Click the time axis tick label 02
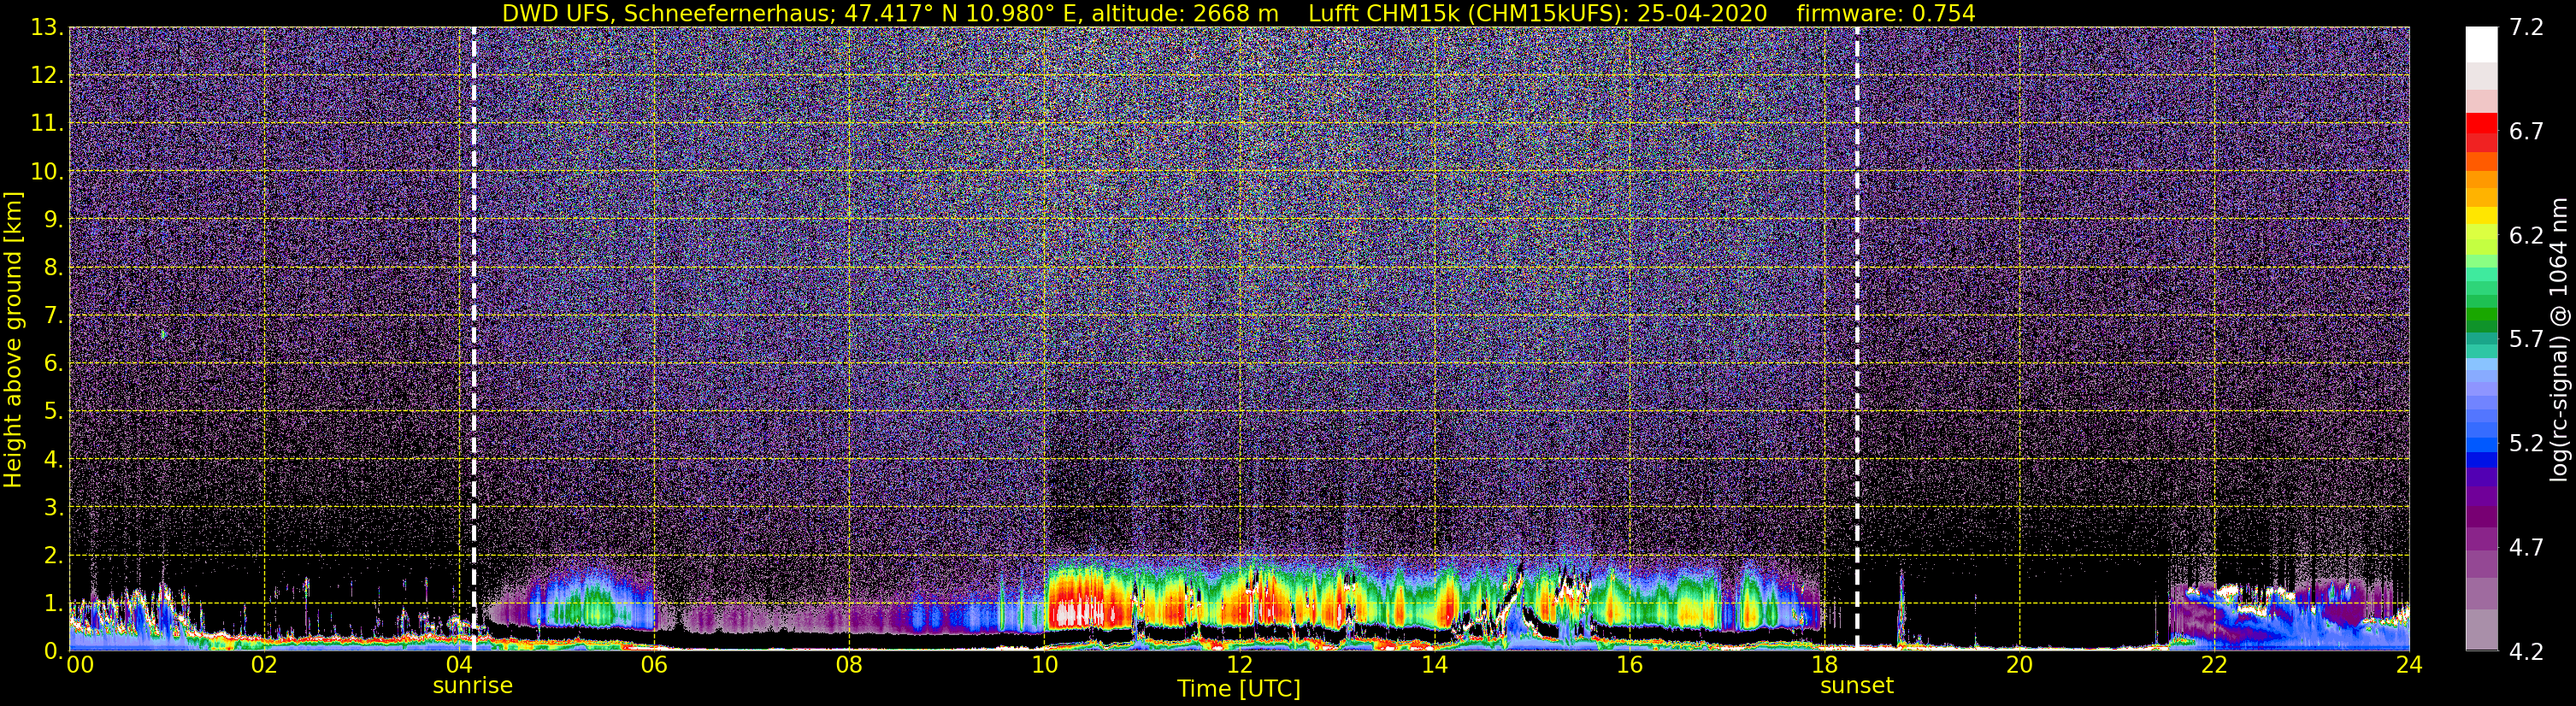Image resolution: width=2576 pixels, height=706 pixels. click(264, 666)
